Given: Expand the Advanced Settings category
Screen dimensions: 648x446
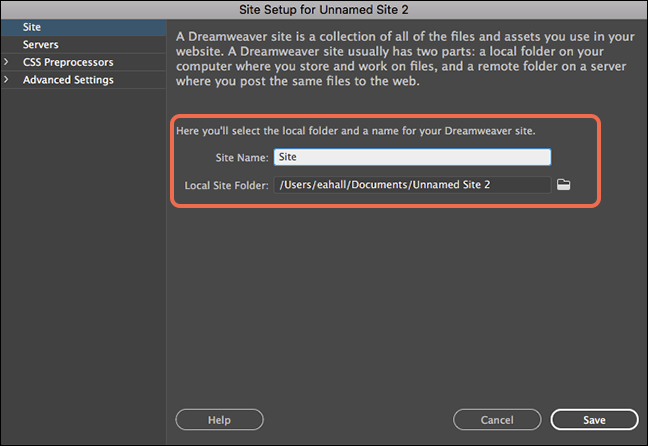Looking at the screenshot, I should (6, 79).
